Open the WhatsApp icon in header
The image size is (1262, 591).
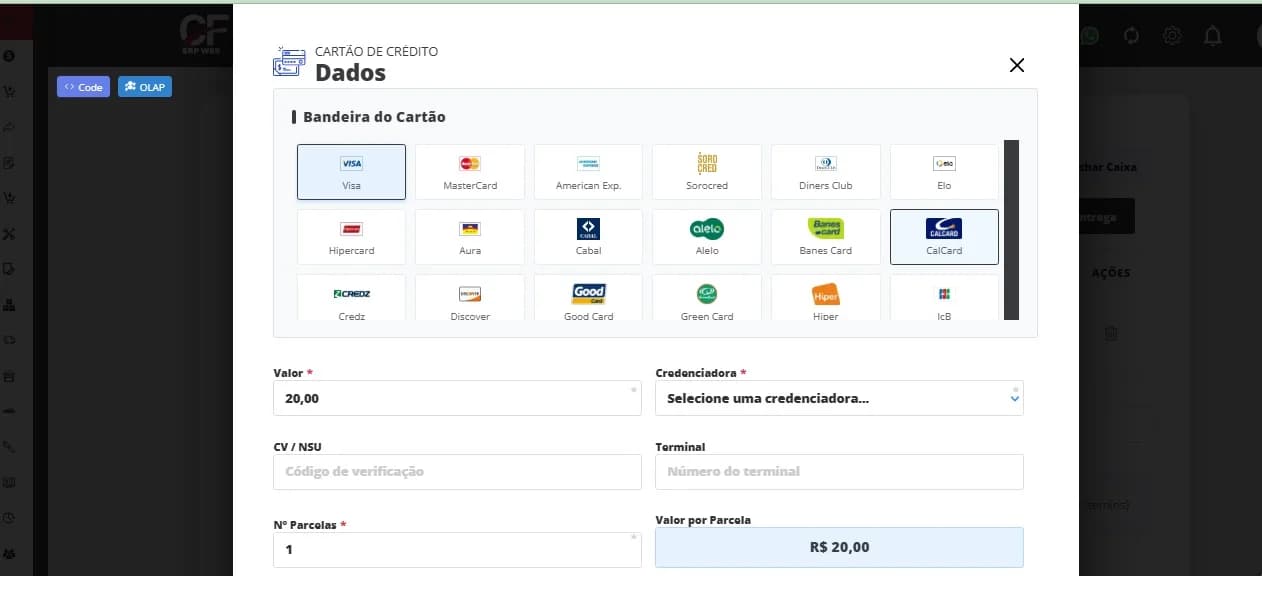[1090, 36]
